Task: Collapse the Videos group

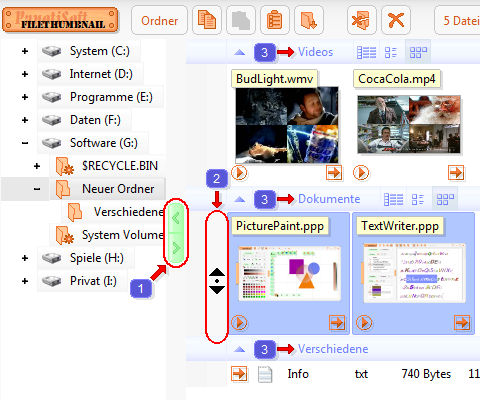Action: [239, 52]
